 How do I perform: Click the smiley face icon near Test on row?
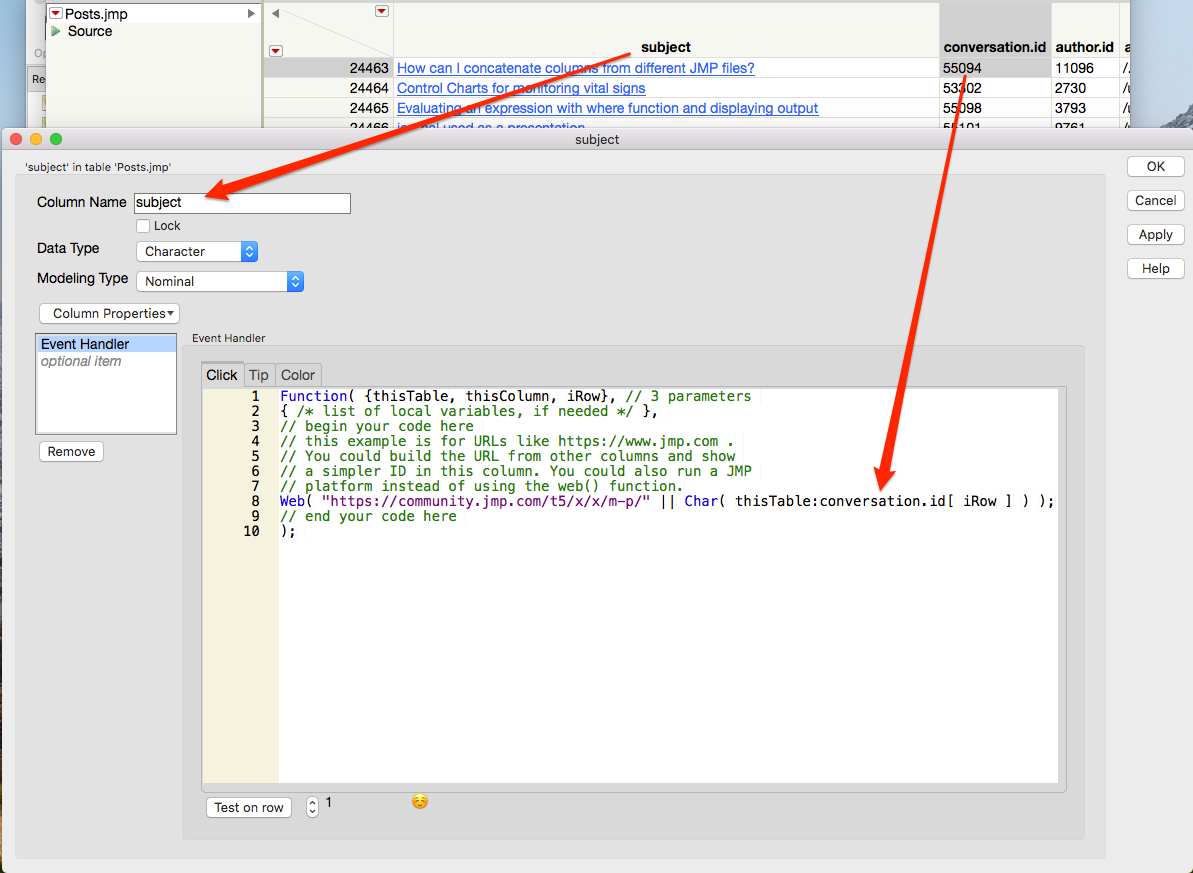click(x=418, y=801)
